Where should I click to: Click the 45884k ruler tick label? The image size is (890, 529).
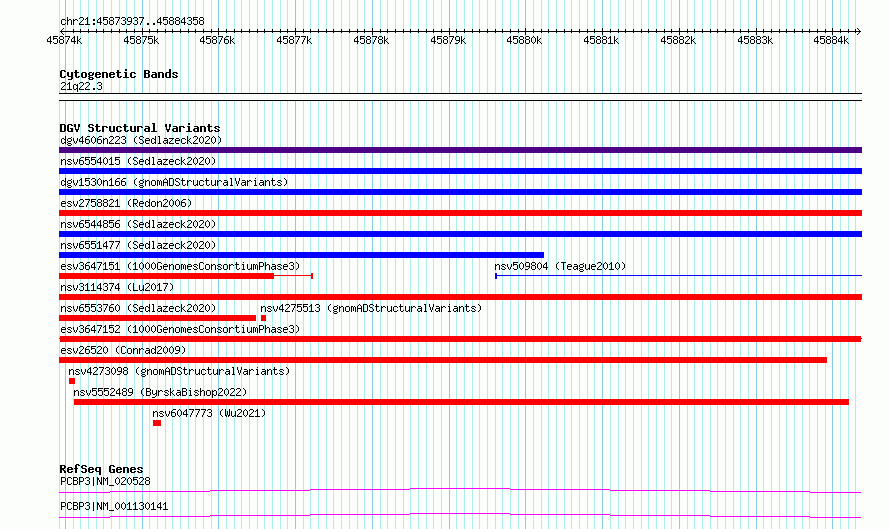[x=831, y=40]
